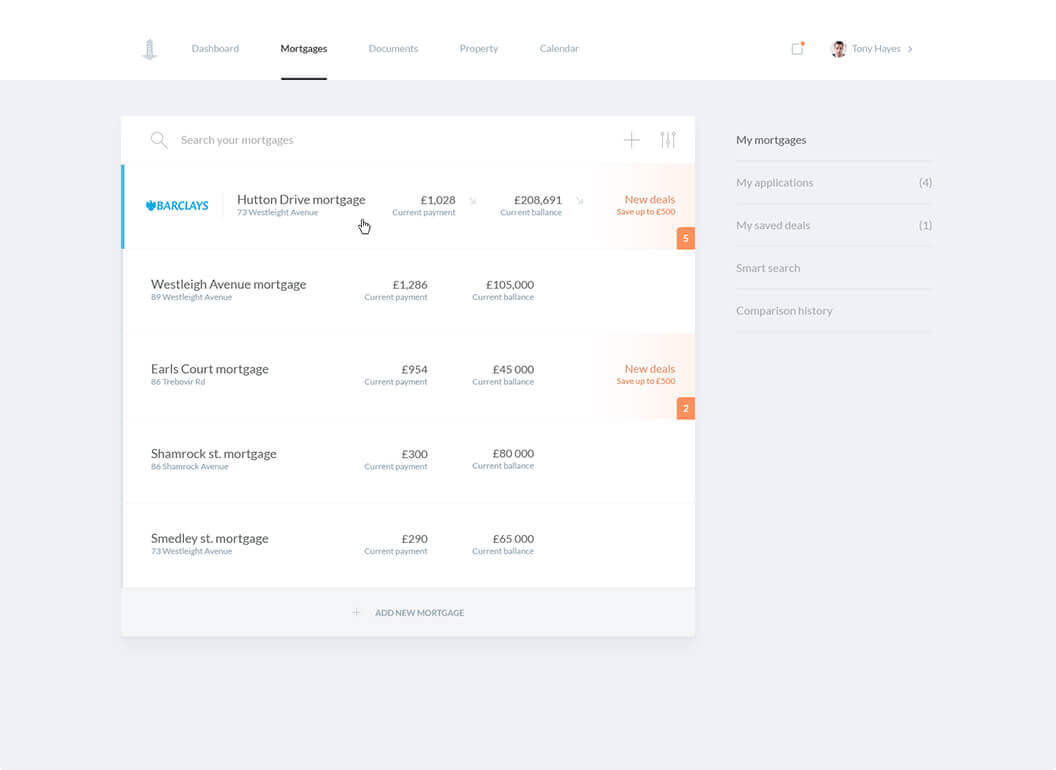Image resolution: width=1056 pixels, height=770 pixels.
Task: Go to the Property tab
Action: pyautogui.click(x=478, y=48)
